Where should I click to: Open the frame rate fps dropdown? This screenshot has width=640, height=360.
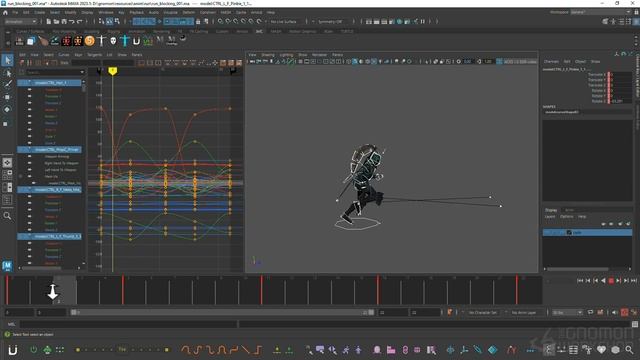tap(567, 312)
